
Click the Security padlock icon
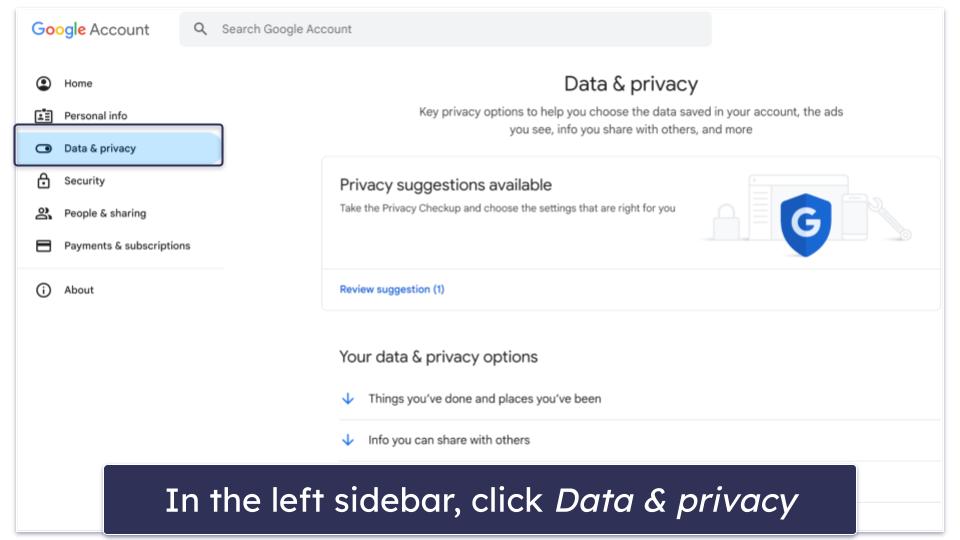point(43,181)
